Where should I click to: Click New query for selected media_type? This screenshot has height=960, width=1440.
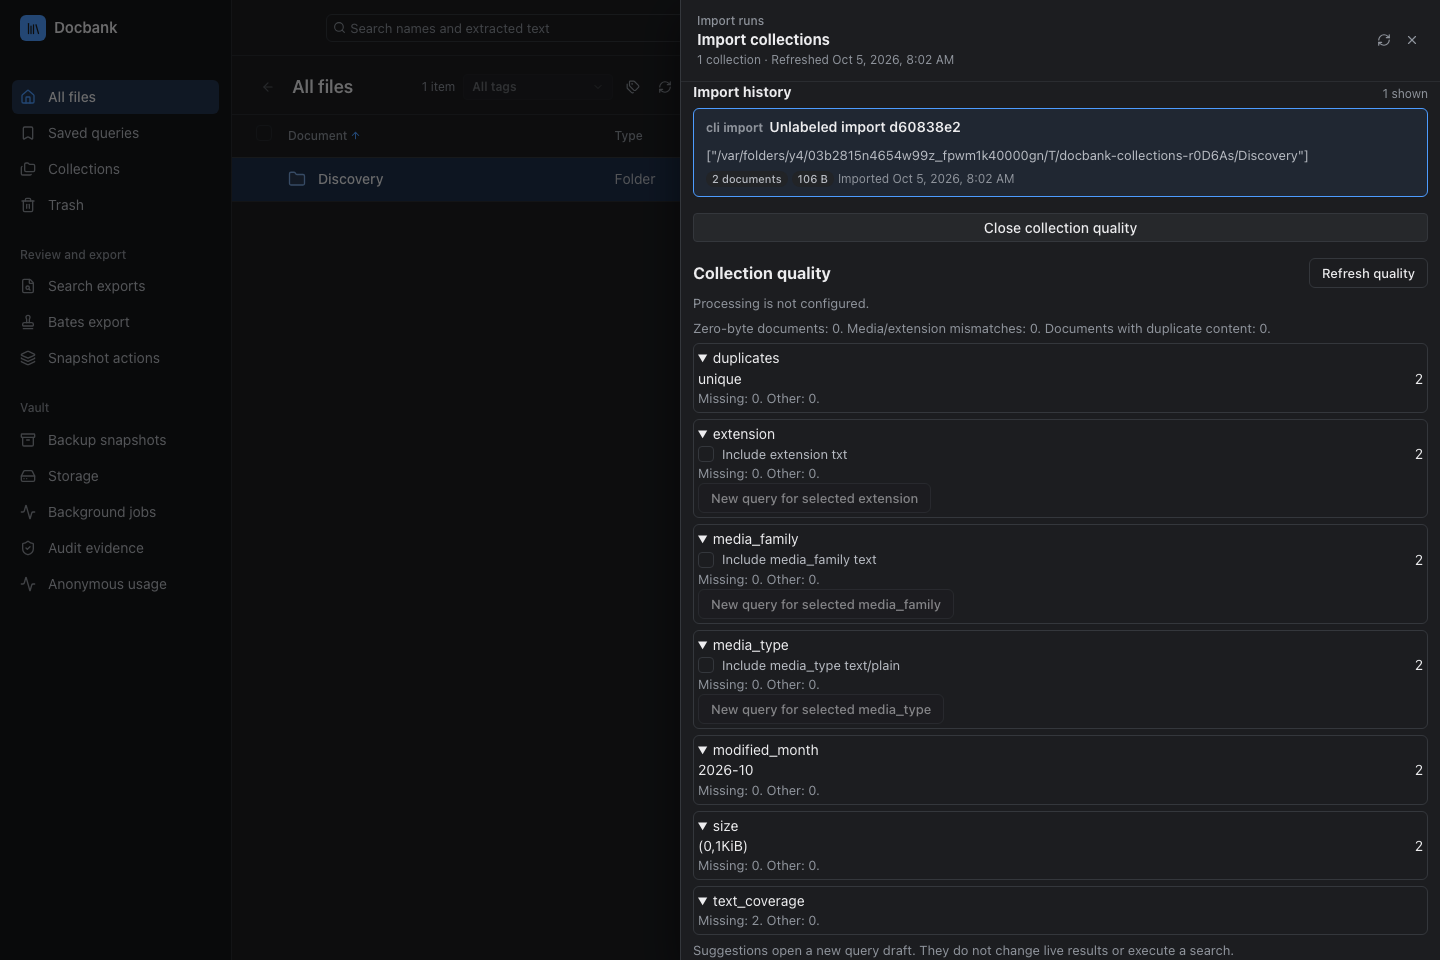[x=821, y=709]
